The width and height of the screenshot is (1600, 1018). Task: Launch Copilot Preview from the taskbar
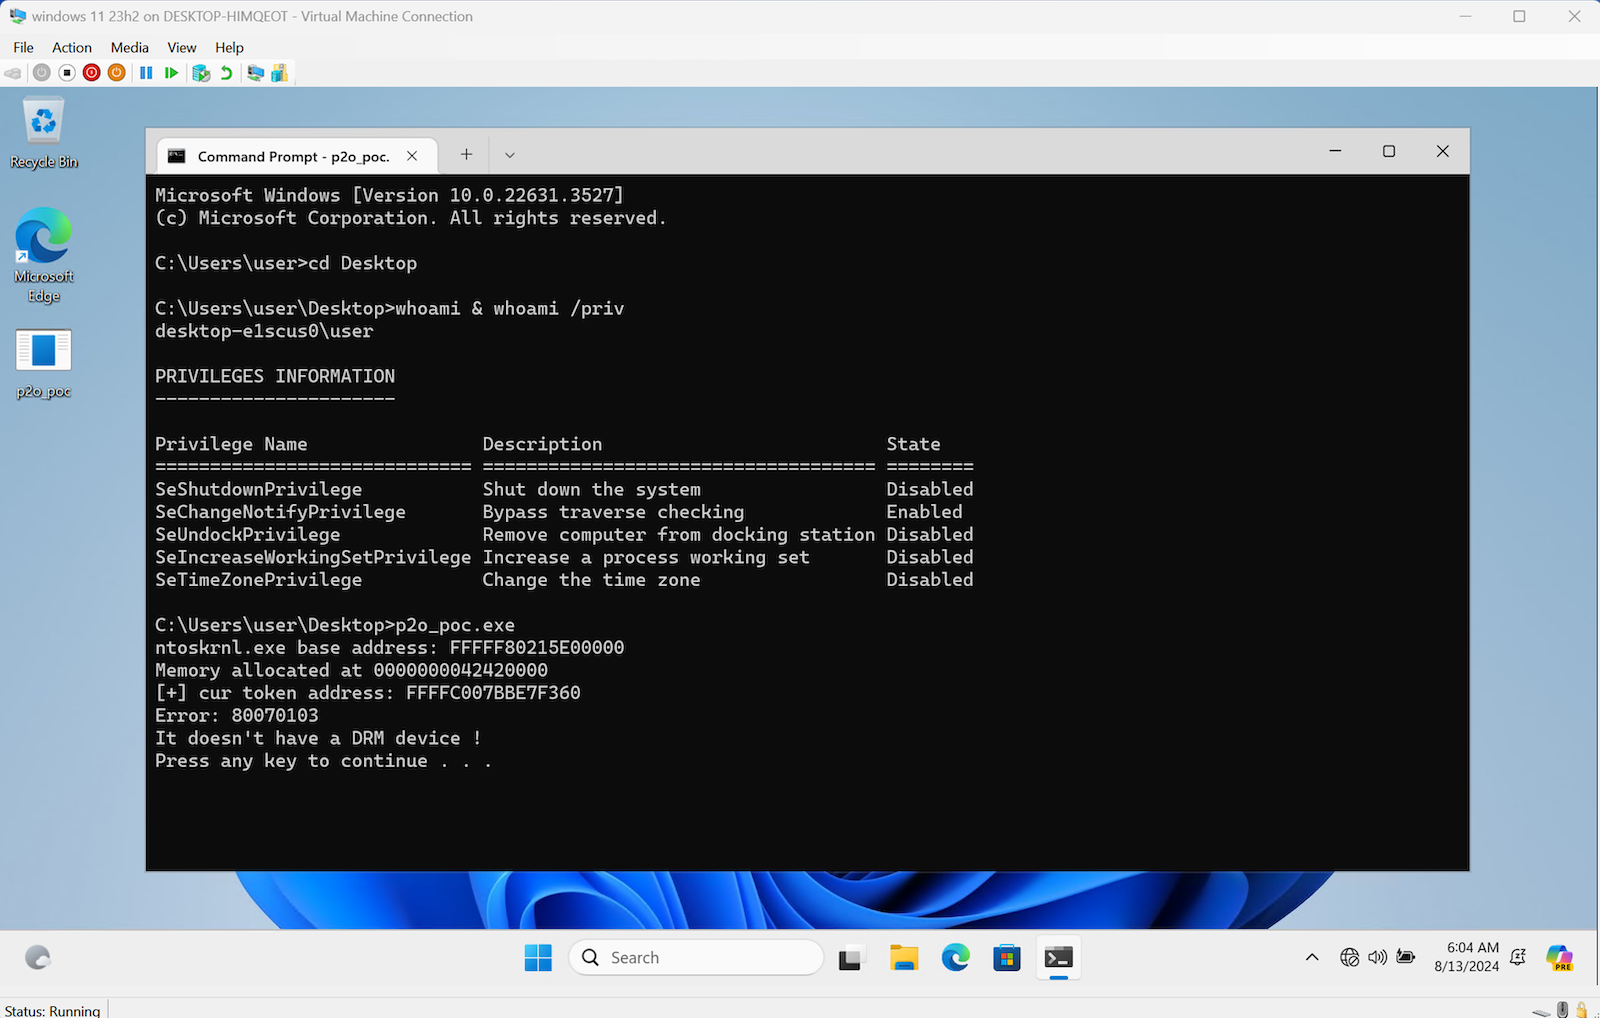pos(1560,958)
